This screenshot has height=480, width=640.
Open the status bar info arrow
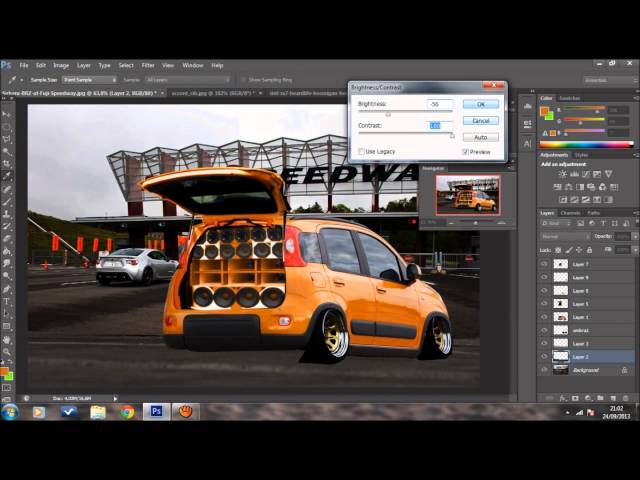point(115,398)
